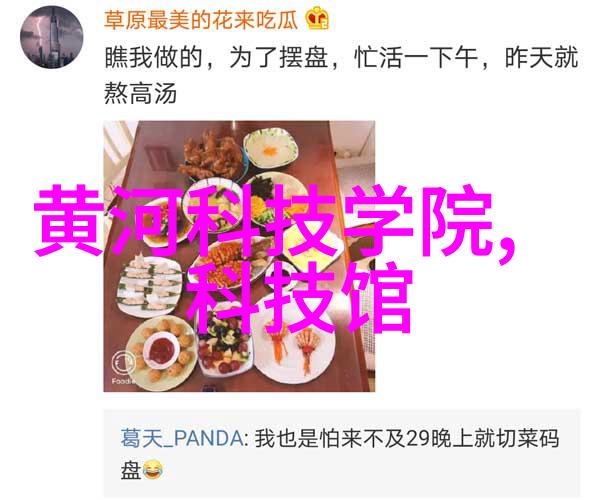Open the lightning skyscraper profile avatar
600x500 pixels.
click(51, 37)
